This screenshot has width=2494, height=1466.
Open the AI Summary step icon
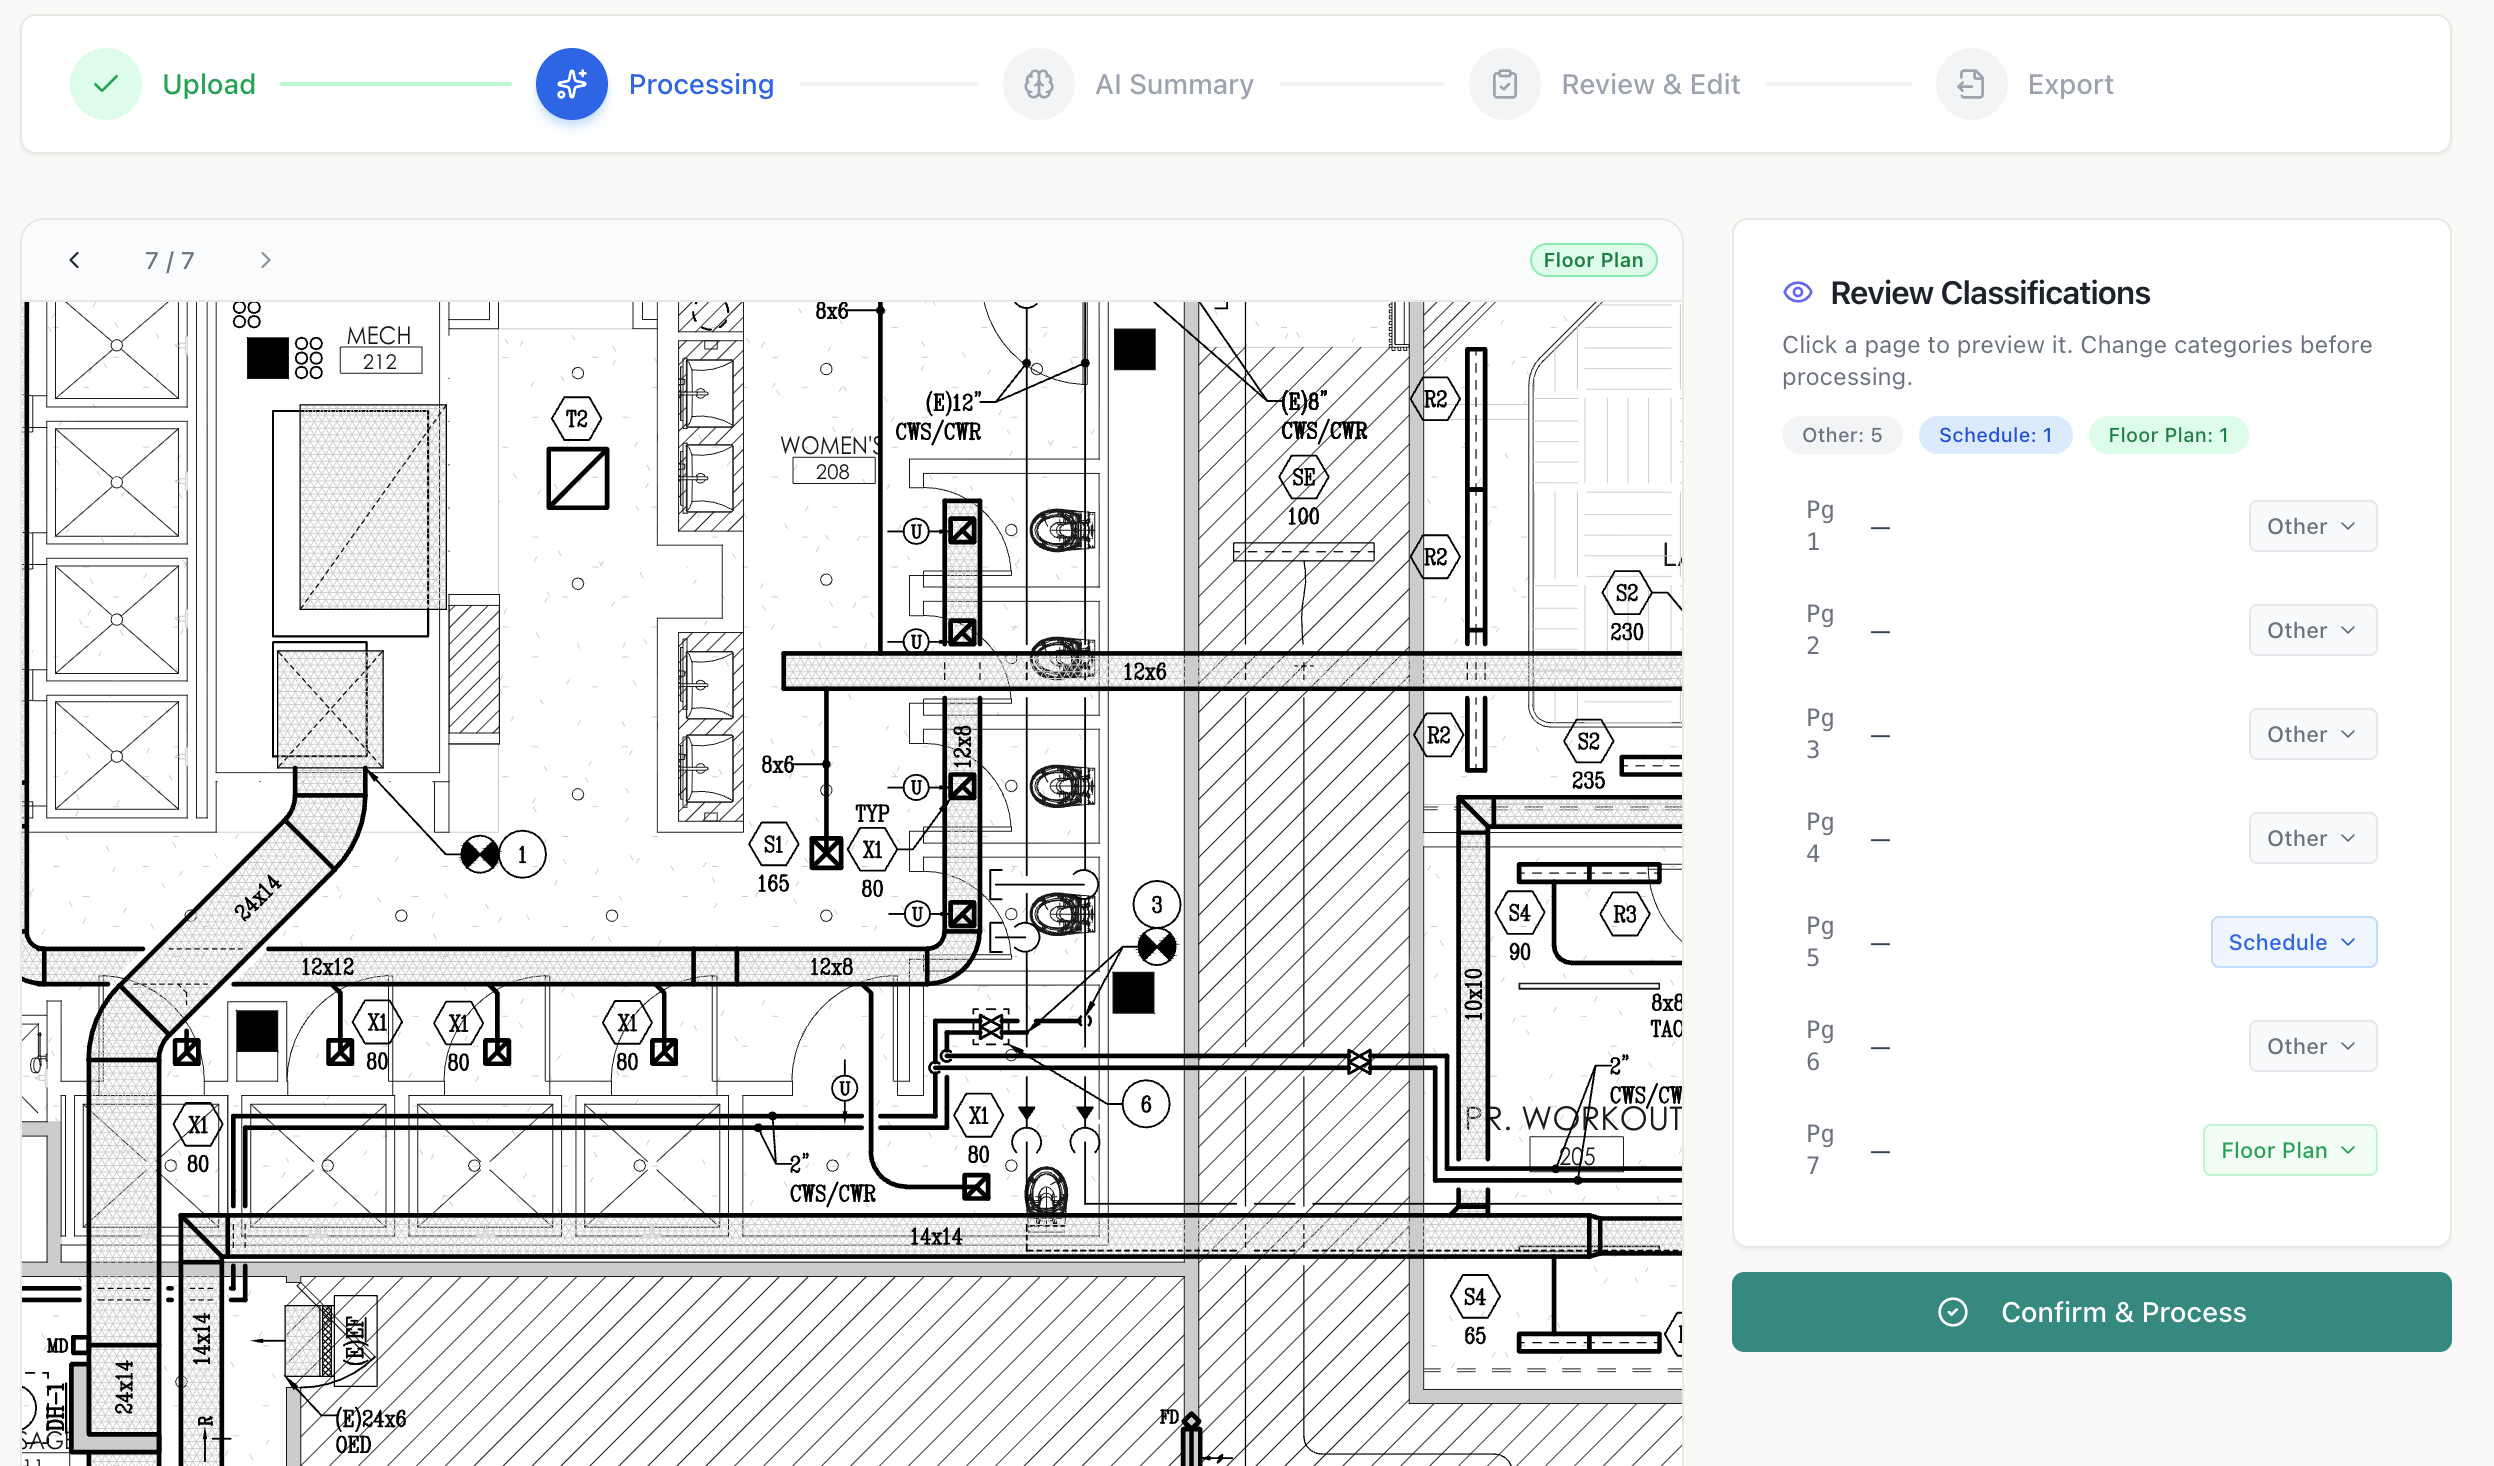pos(1038,83)
